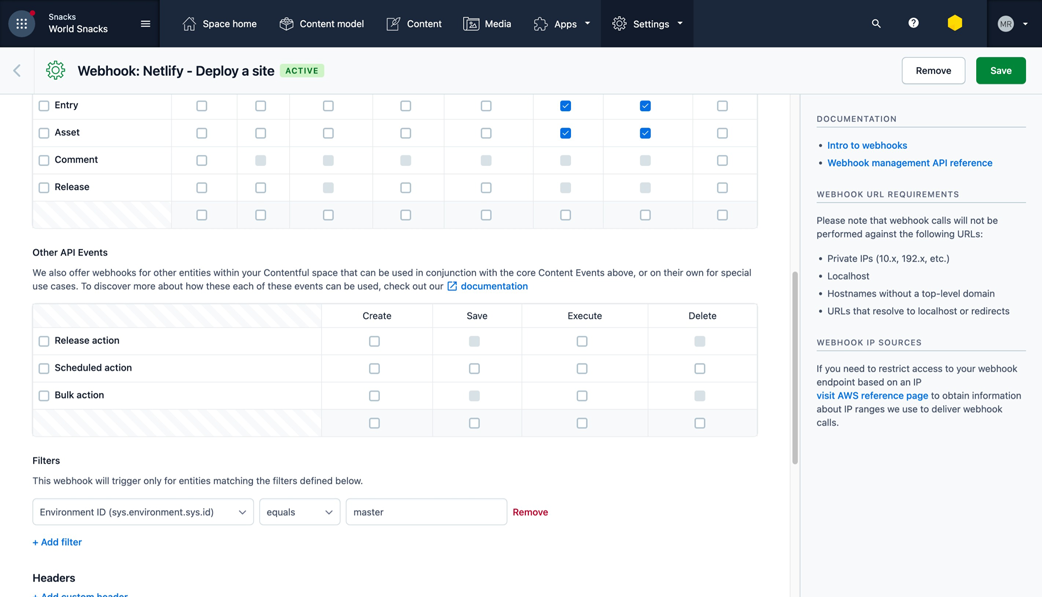Navigate to the Content section
1042x597 pixels.
click(x=413, y=24)
